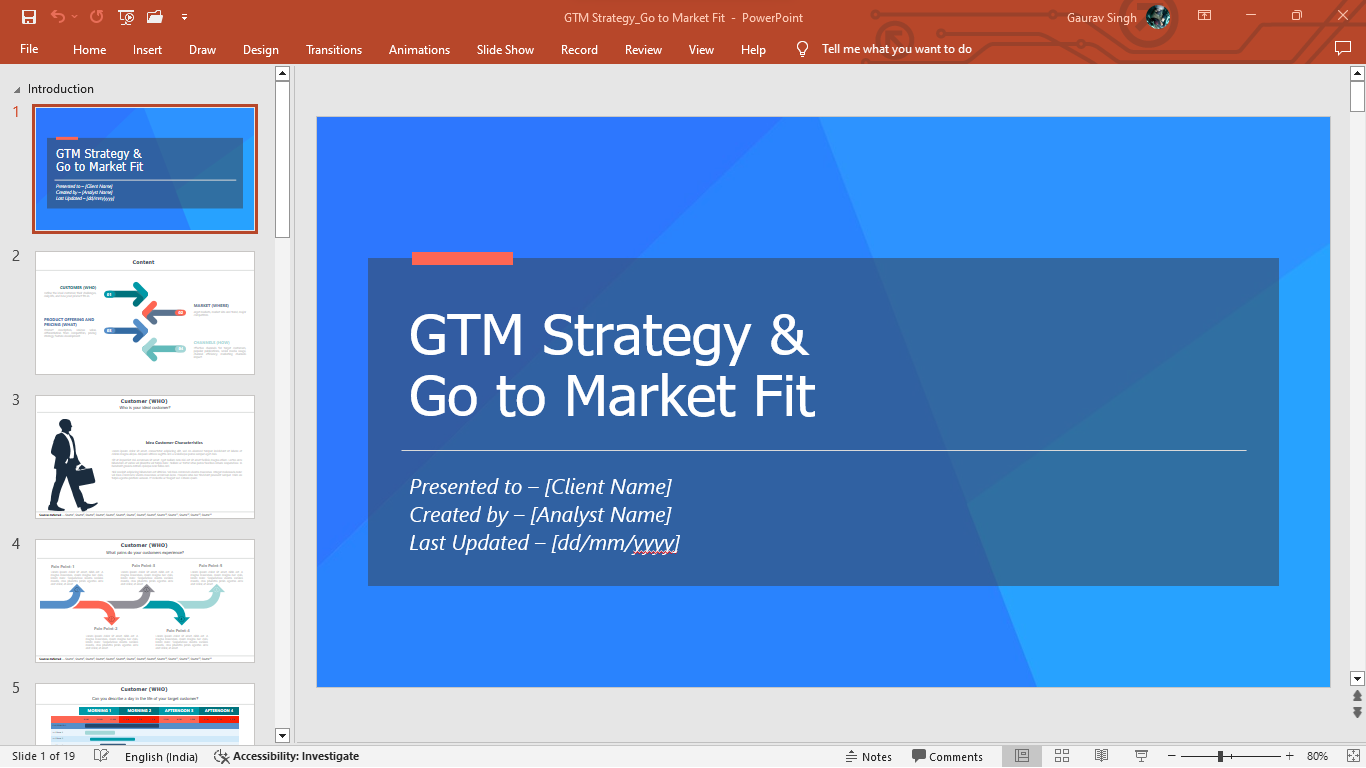Switch to Reading View icon
Viewport: 1366px width, 768px height.
(1101, 756)
